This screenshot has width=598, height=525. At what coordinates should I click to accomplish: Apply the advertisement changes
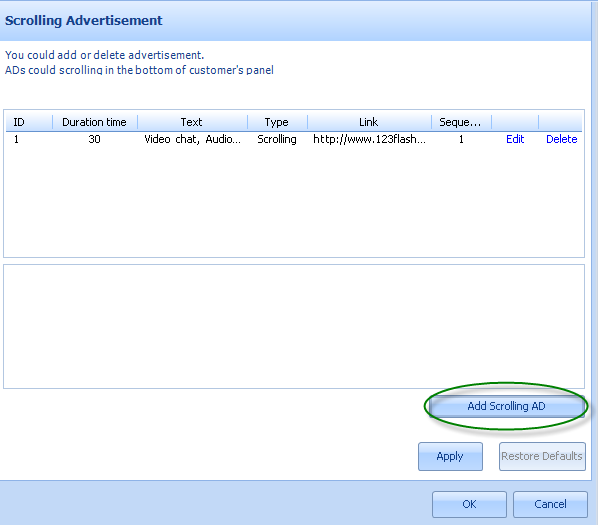[x=450, y=456]
